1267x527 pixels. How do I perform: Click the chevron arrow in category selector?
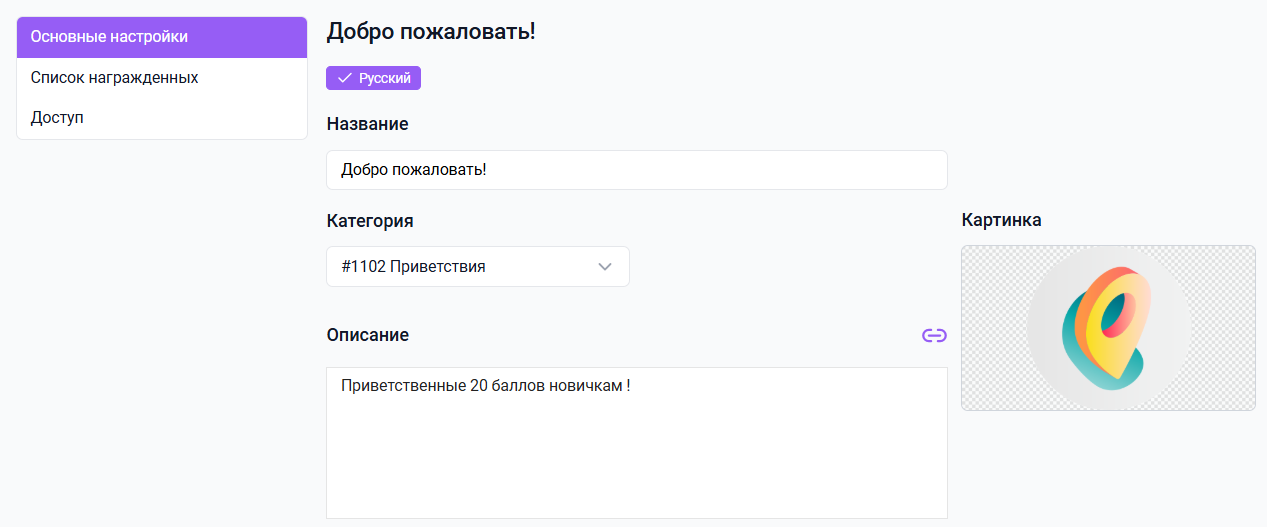pyautogui.click(x=604, y=267)
